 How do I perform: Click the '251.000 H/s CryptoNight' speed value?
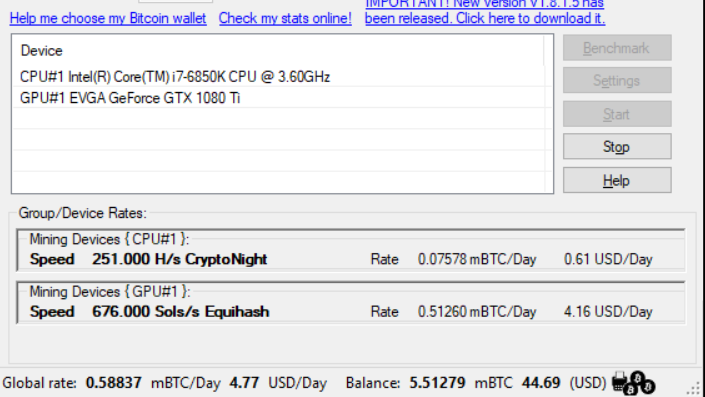pyautogui.click(x=179, y=259)
